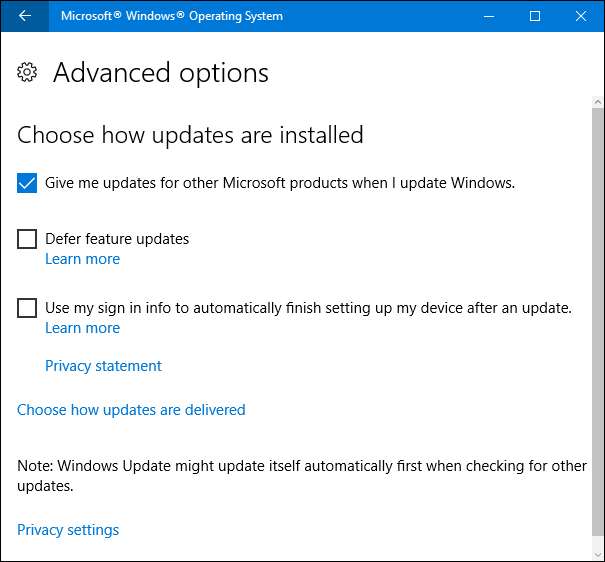Enable the Defer feature updates checkbox
Viewport: 605px width, 562px height.
coord(27,239)
